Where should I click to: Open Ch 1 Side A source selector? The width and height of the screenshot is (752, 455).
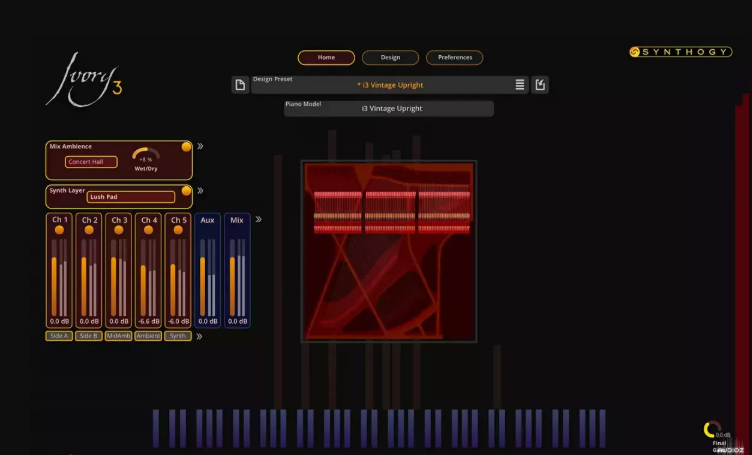click(59, 336)
